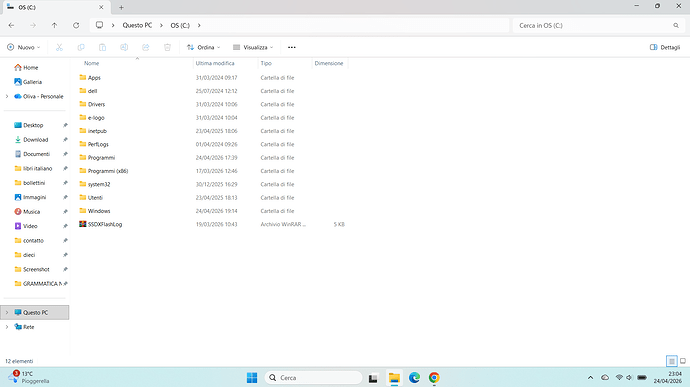Select the SSDXFlashLog archive file

click(100, 225)
